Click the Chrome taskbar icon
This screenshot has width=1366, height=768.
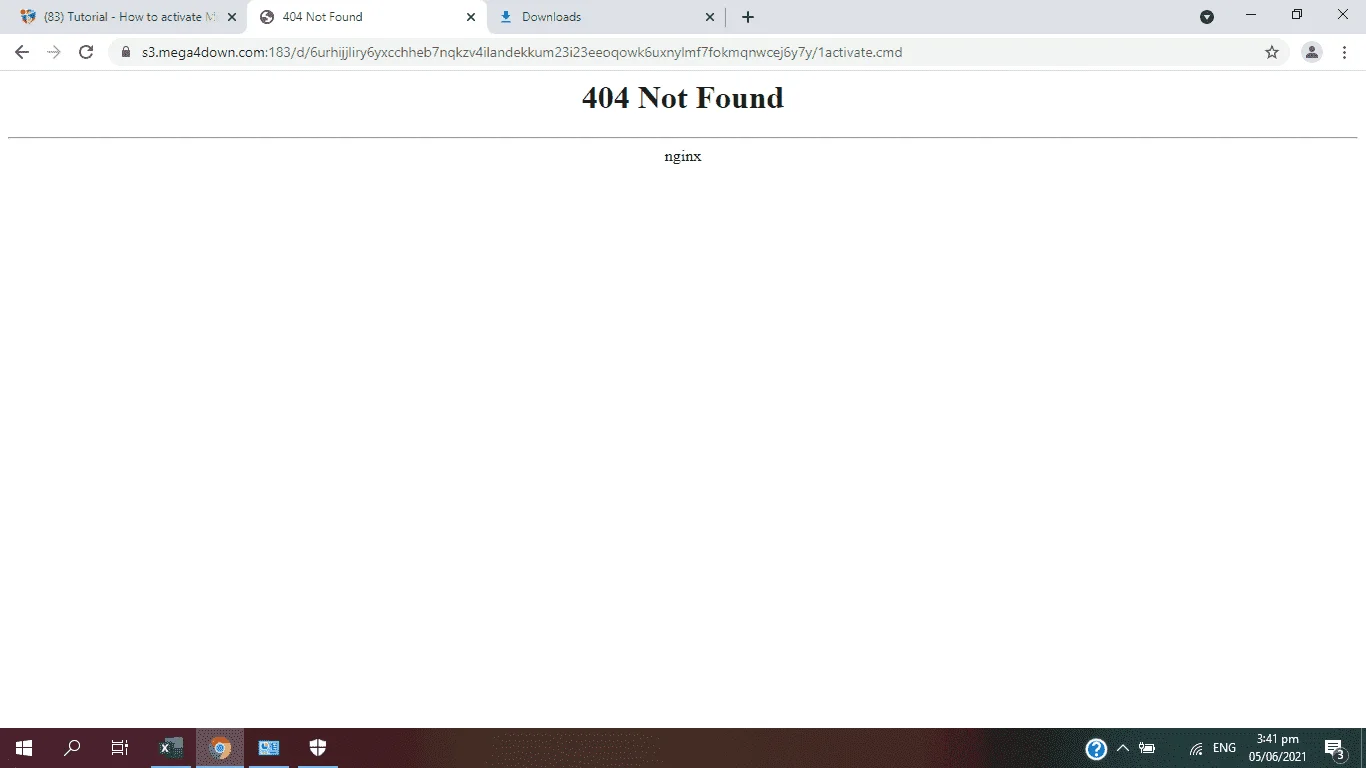click(x=220, y=748)
